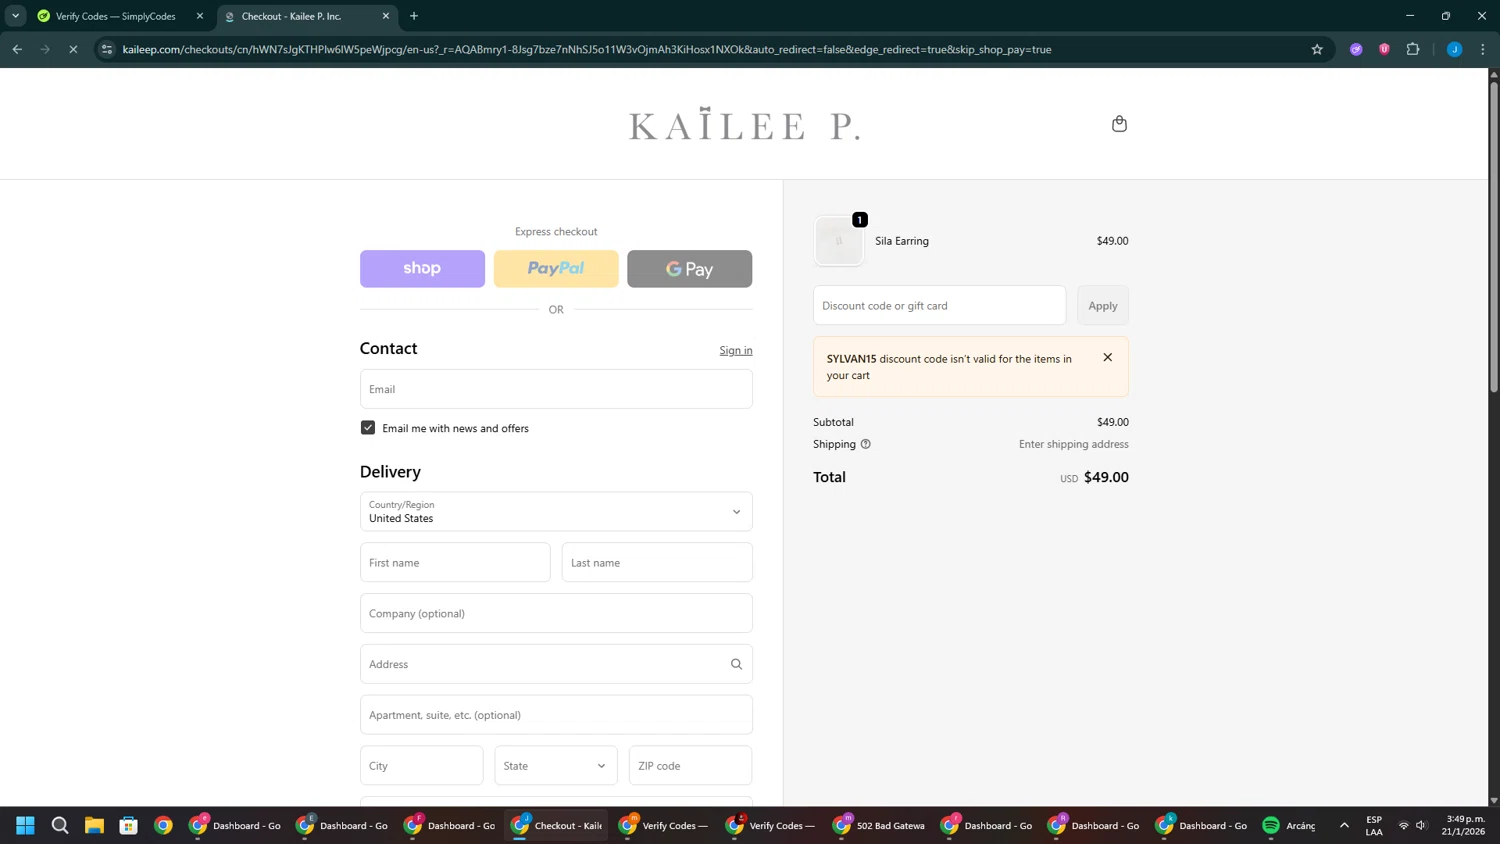This screenshot has height=844, width=1500.
Task: Focus the Last name field
Action: click(657, 563)
